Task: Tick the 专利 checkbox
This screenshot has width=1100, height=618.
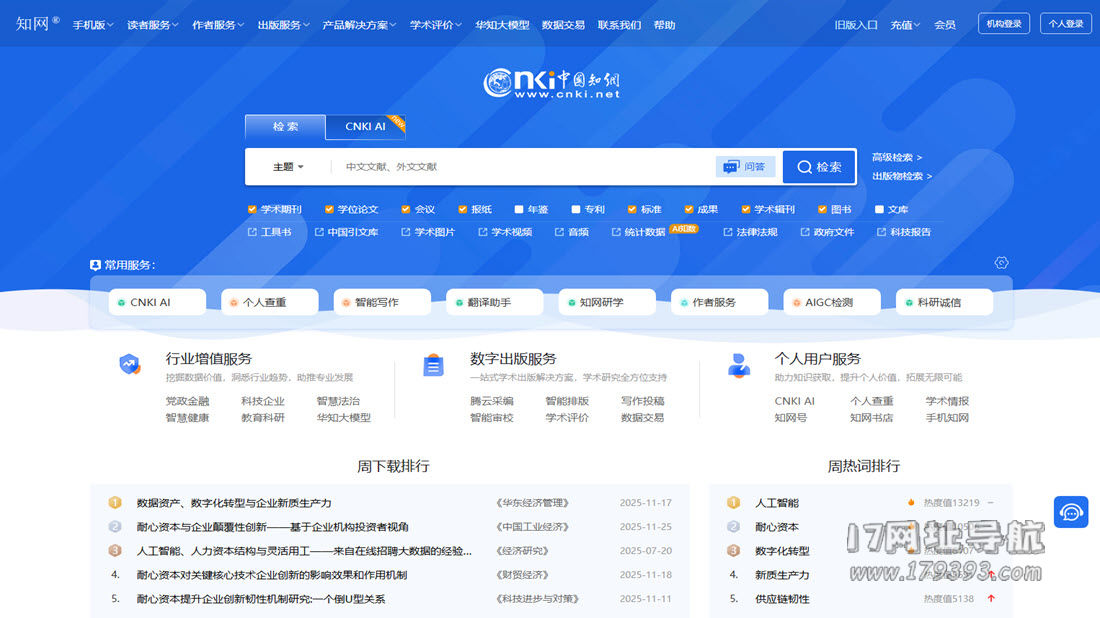Action: 576,210
